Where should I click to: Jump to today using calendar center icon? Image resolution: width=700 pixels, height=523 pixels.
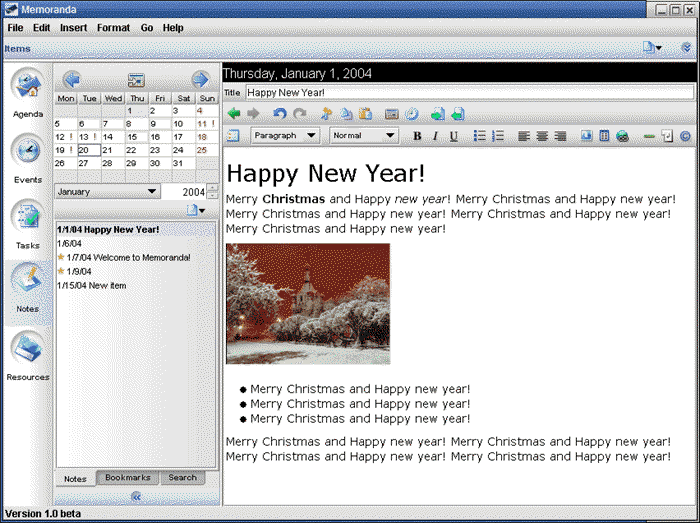tap(136, 80)
